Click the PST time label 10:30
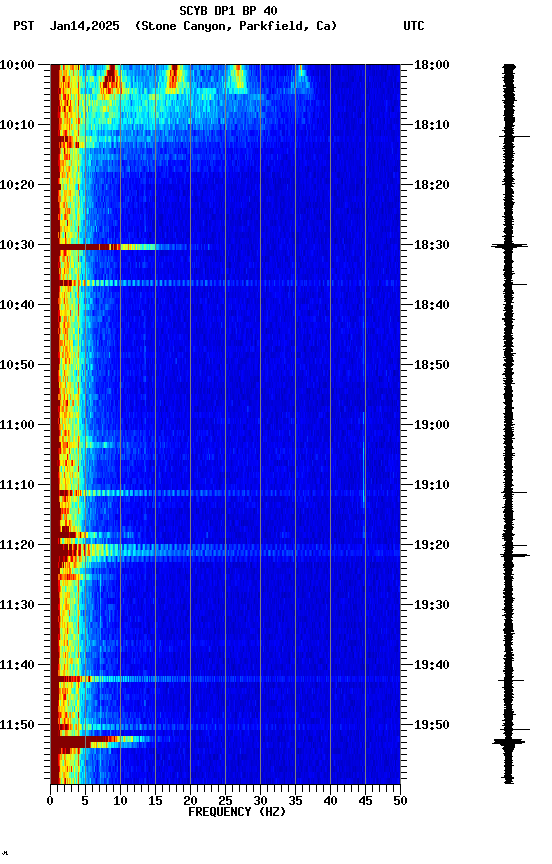The width and height of the screenshot is (552, 864). [x=17, y=245]
